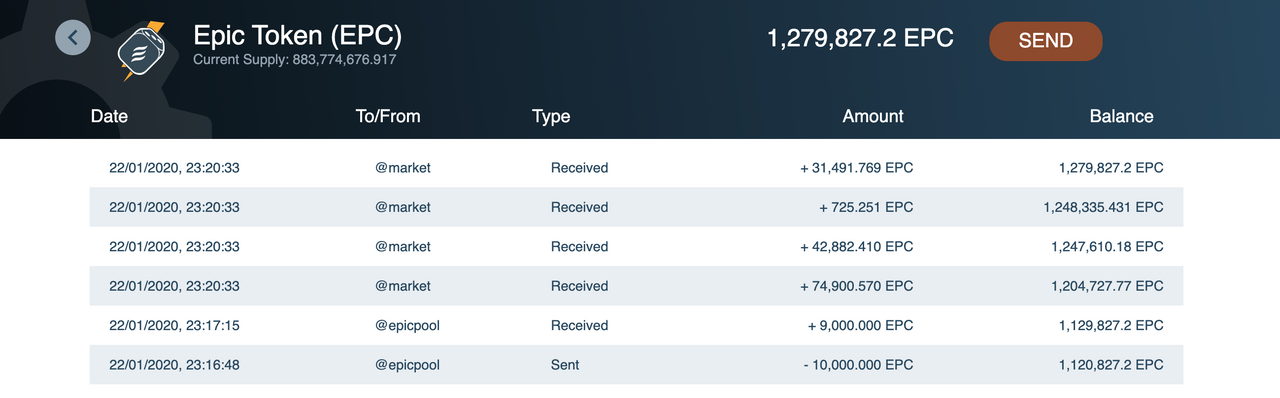Open @epicpool link in the Received row
This screenshot has width=1280, height=398.
[408, 326]
